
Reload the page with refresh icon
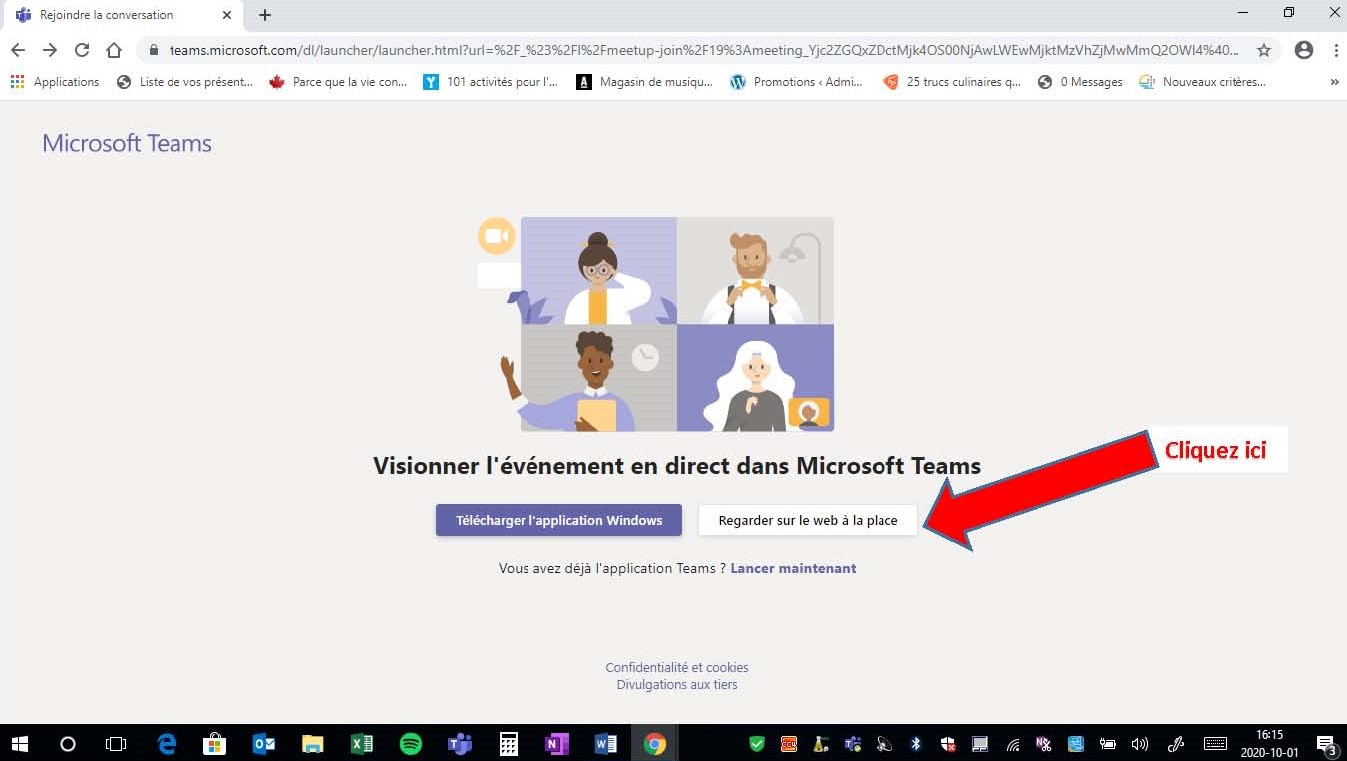pyautogui.click(x=82, y=50)
